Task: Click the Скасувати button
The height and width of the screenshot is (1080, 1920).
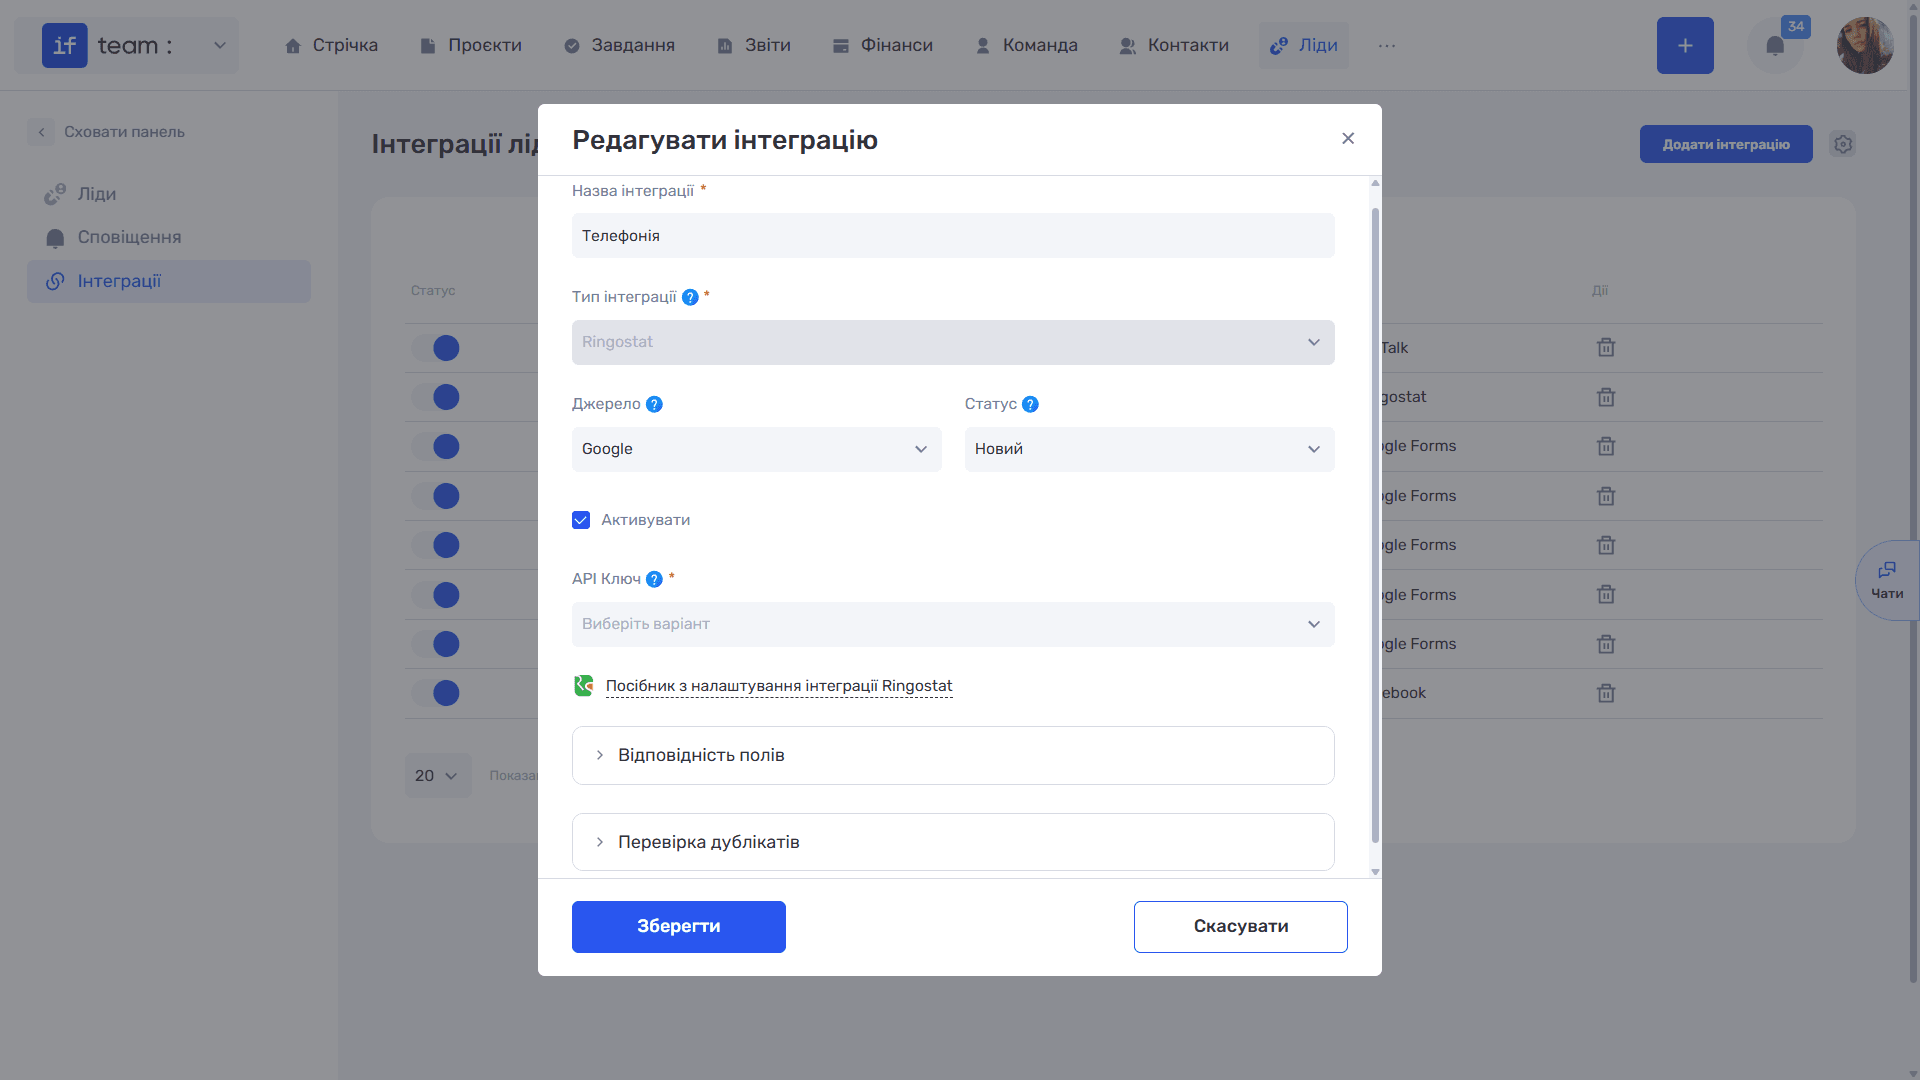Action: tap(1241, 927)
